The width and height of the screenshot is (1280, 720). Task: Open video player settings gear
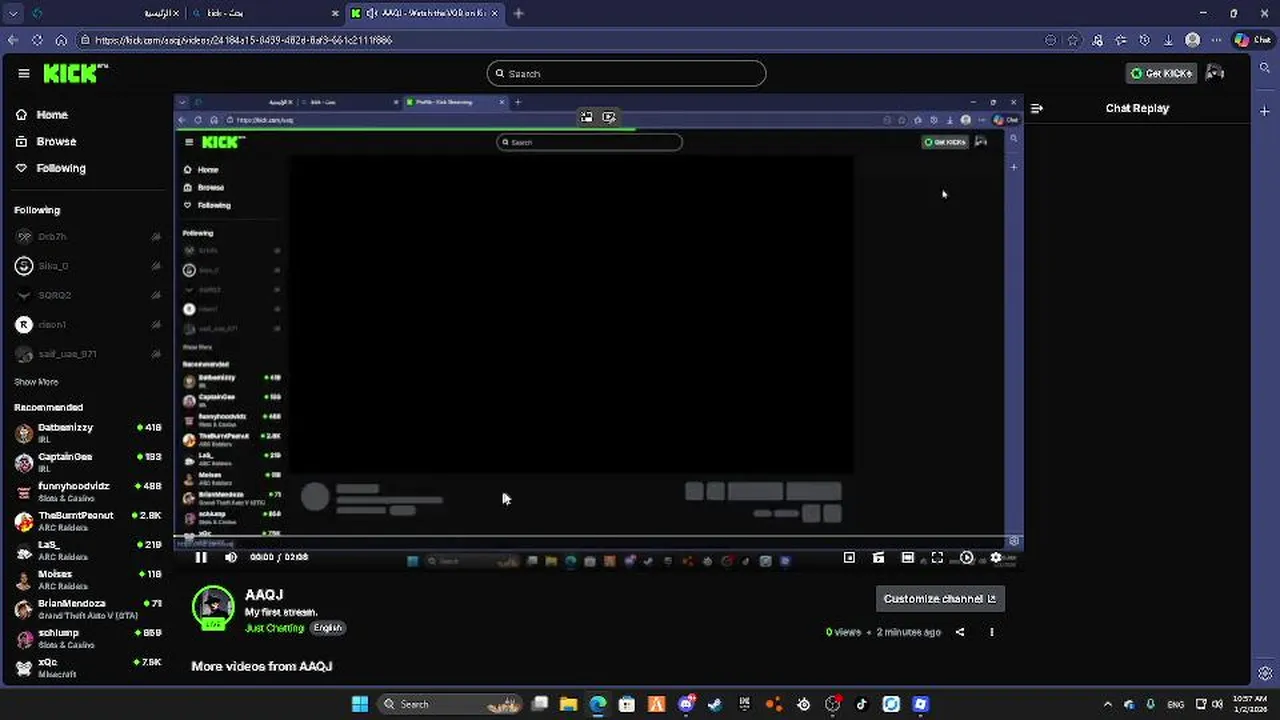996,558
